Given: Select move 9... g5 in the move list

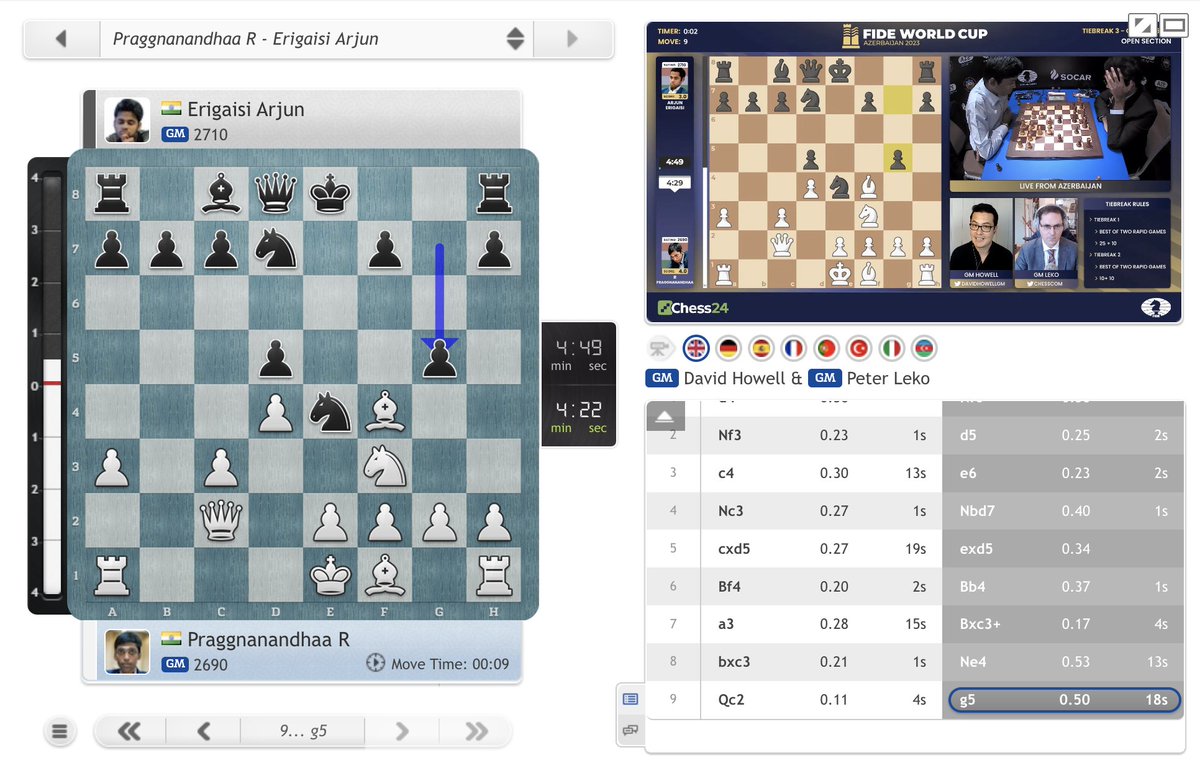Looking at the screenshot, I should pos(1063,700).
